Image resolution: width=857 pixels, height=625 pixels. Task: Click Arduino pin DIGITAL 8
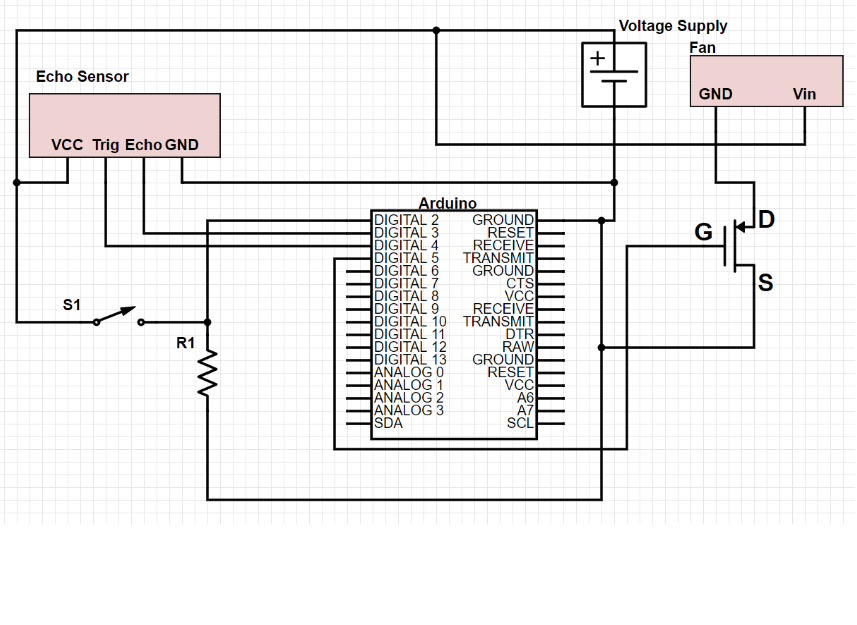[406, 296]
